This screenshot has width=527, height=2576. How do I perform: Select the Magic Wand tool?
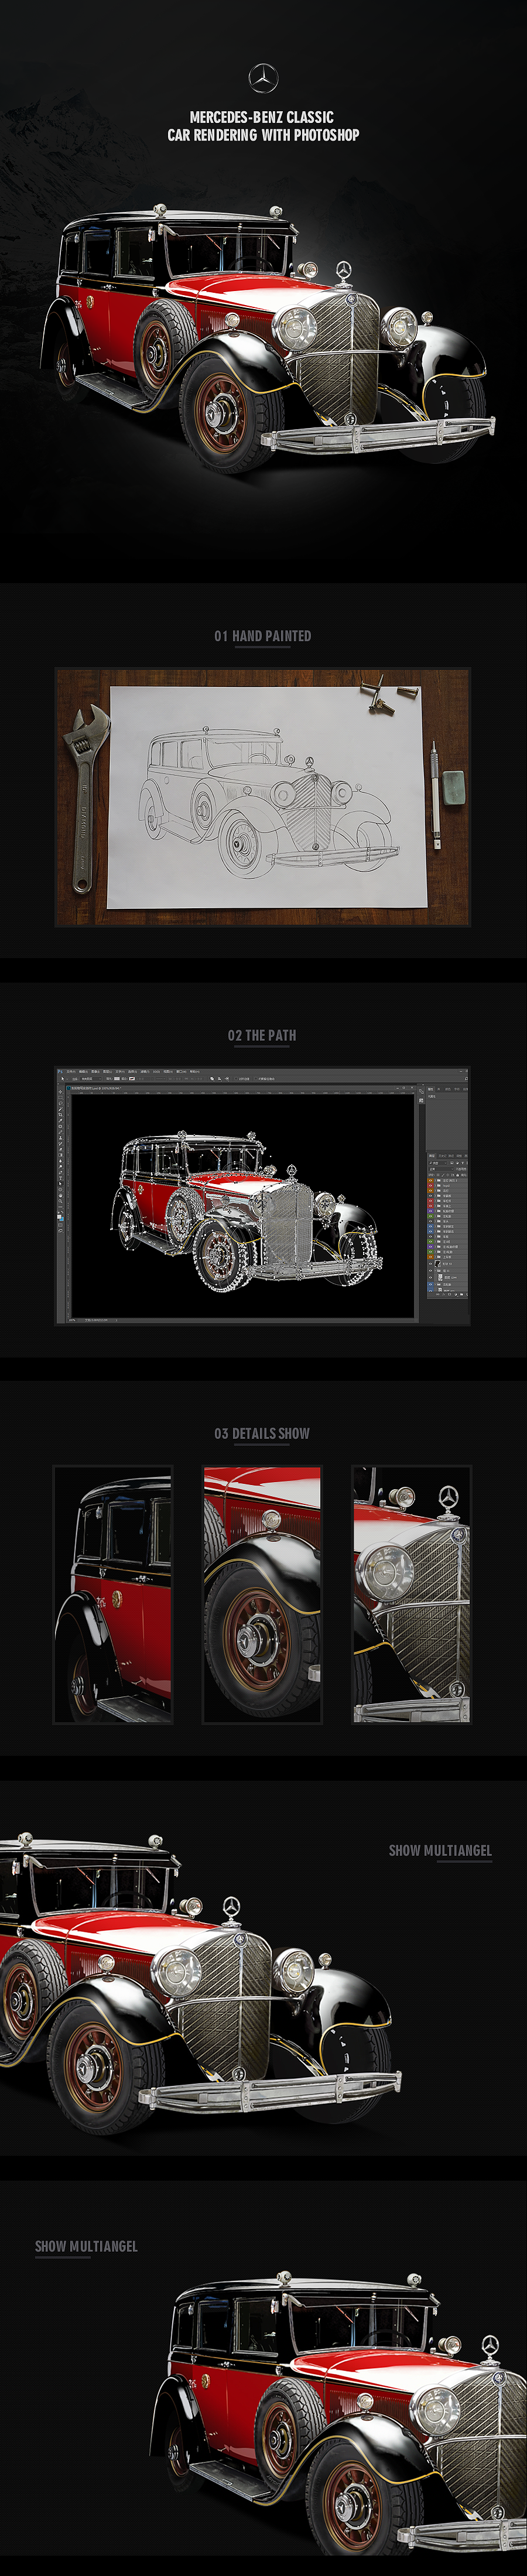tap(61, 1109)
